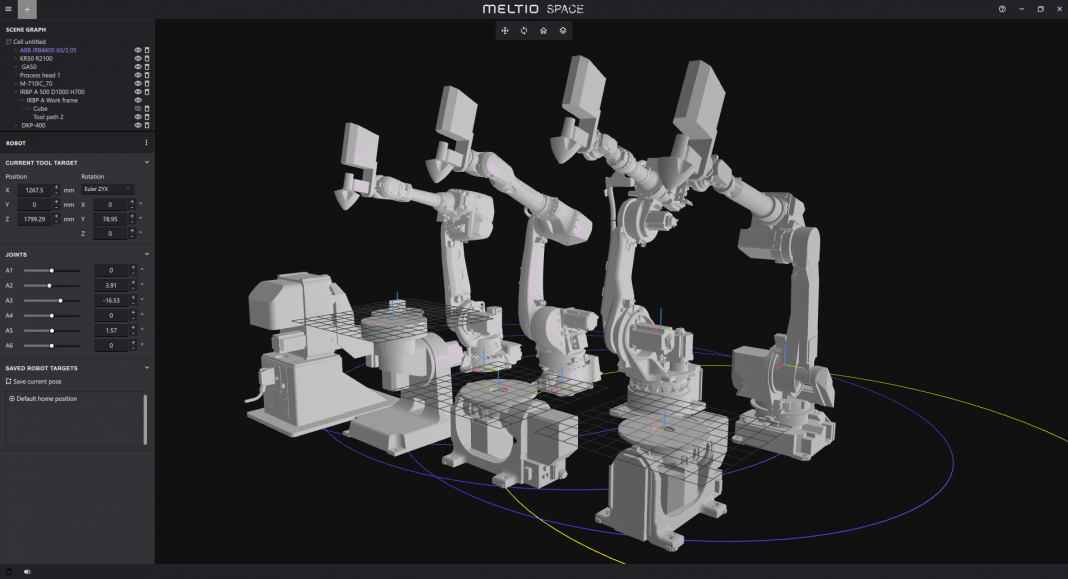The height and width of the screenshot is (579, 1068).
Task: Reset view with the home icon
Action: [x=543, y=31]
